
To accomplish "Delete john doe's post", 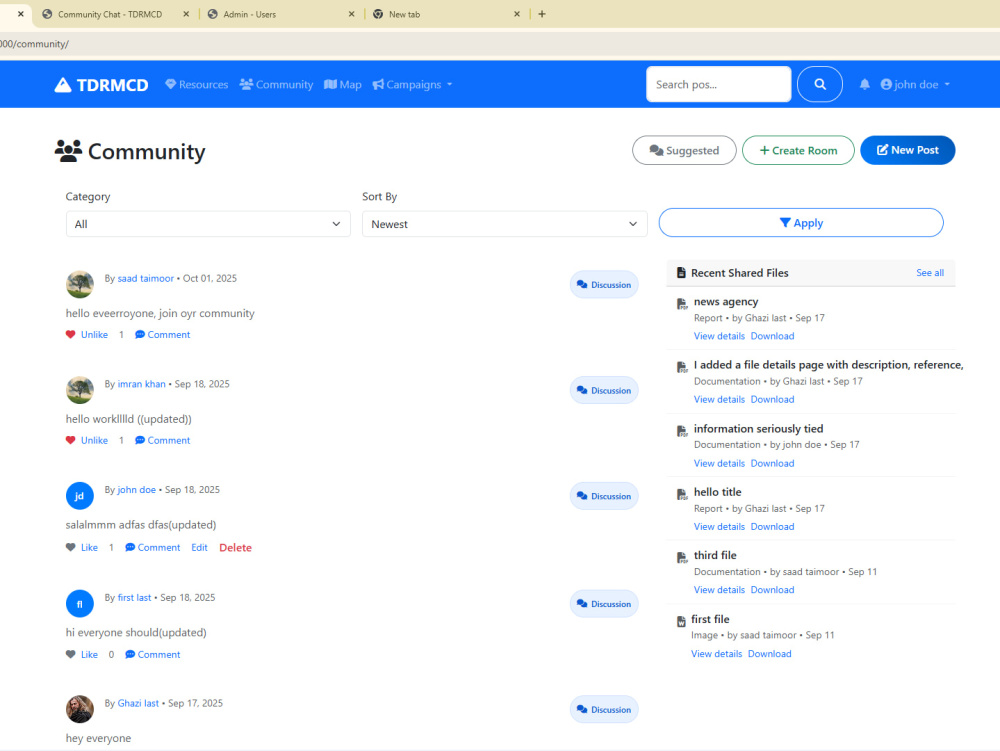I will coord(235,548).
